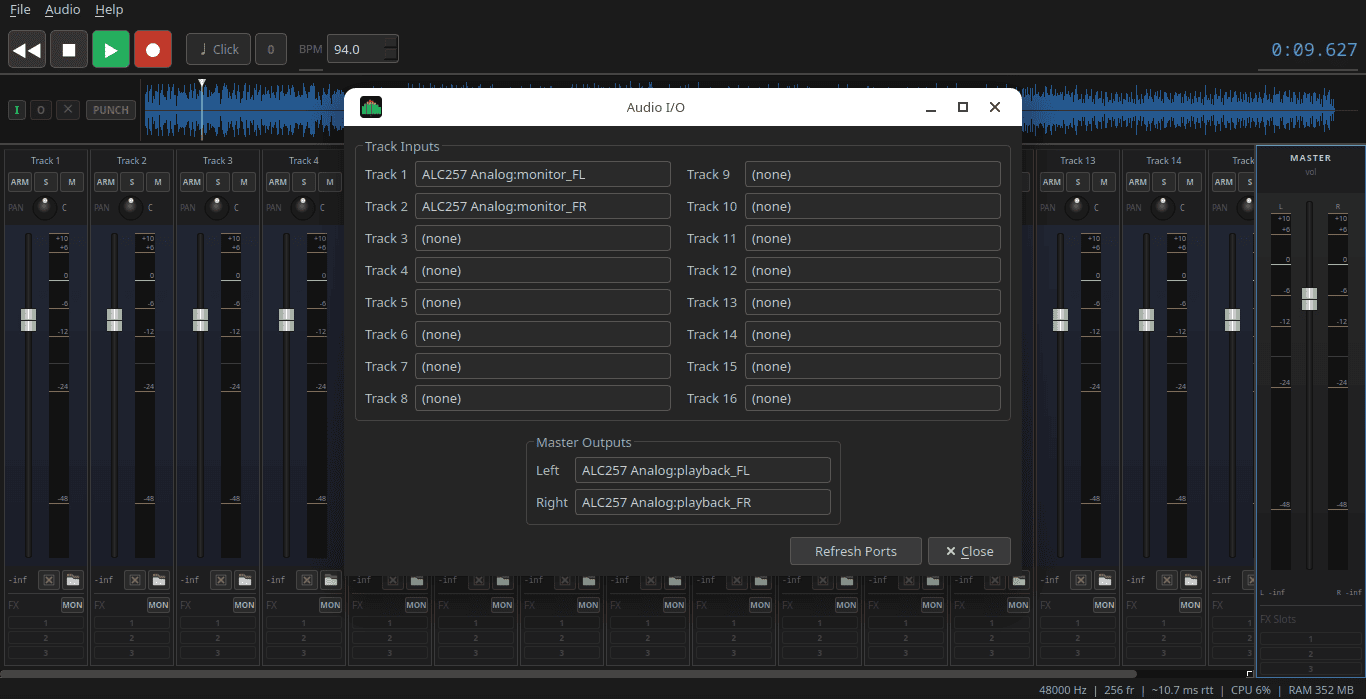Image resolution: width=1366 pixels, height=699 pixels.
Task: Toggle the metronome Click button
Action: point(218,49)
